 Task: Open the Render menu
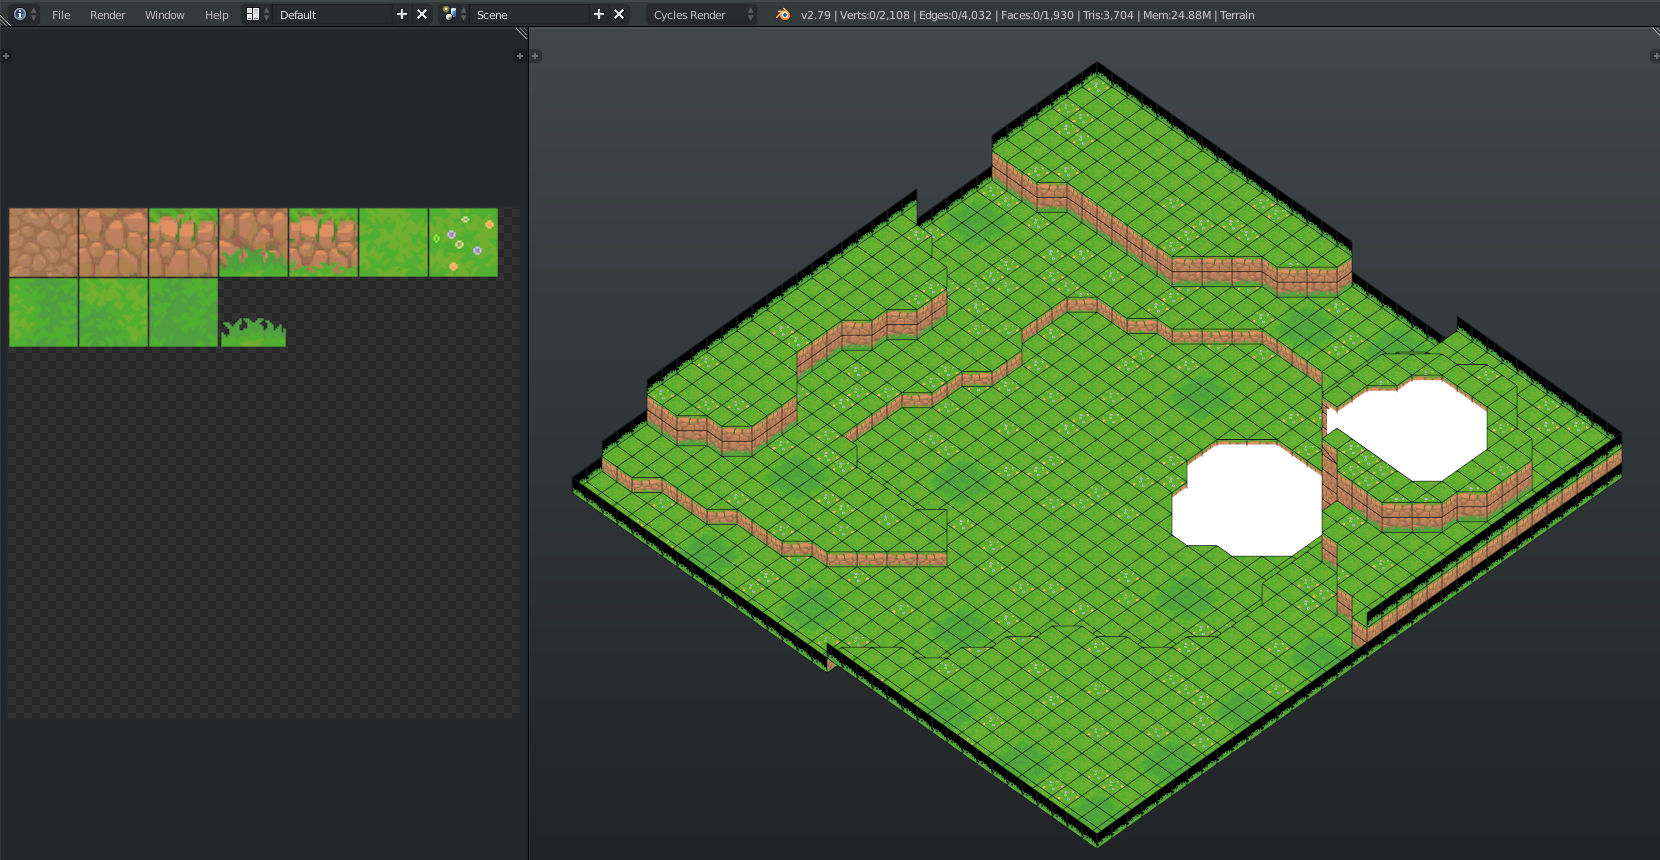(x=108, y=15)
